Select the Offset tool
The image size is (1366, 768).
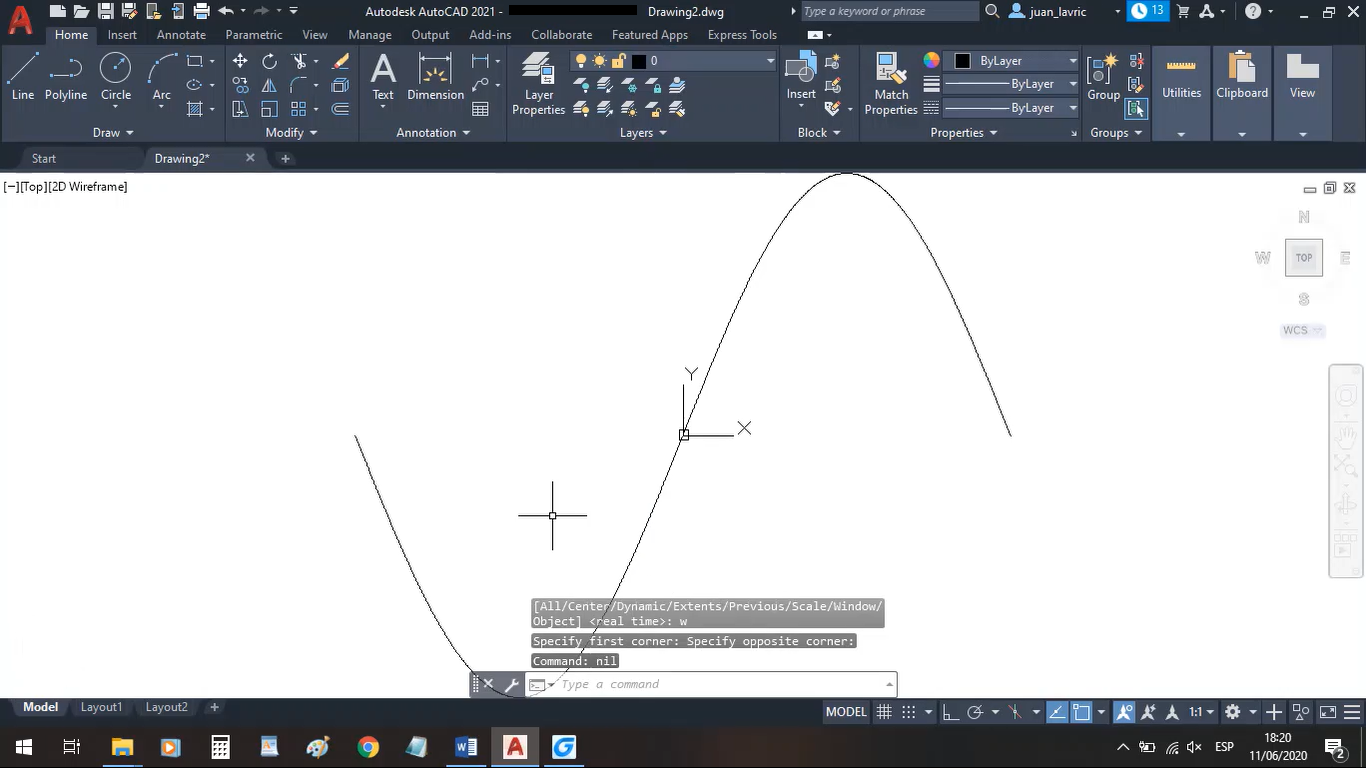coord(340,109)
